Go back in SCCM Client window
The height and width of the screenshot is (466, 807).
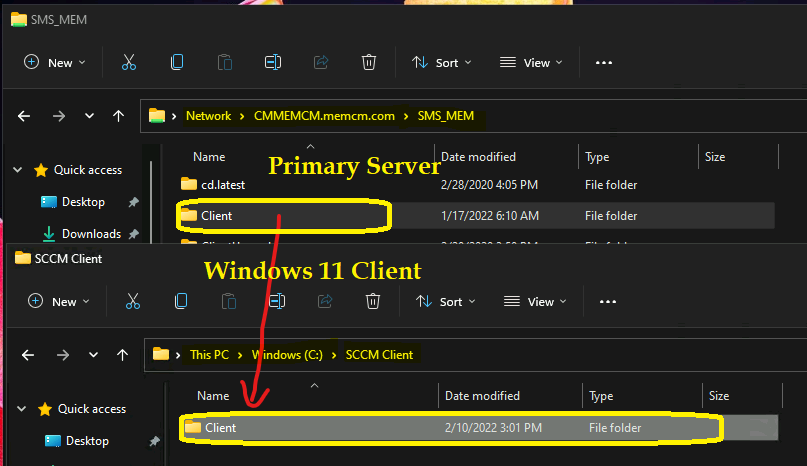[28, 355]
